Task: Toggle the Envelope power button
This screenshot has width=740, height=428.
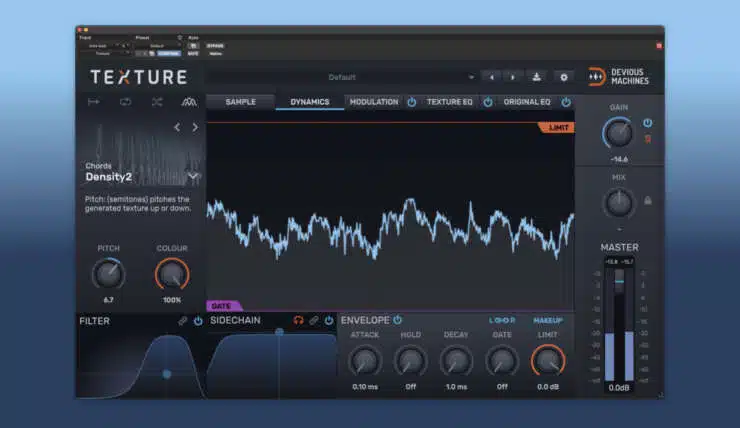Action: 397,320
